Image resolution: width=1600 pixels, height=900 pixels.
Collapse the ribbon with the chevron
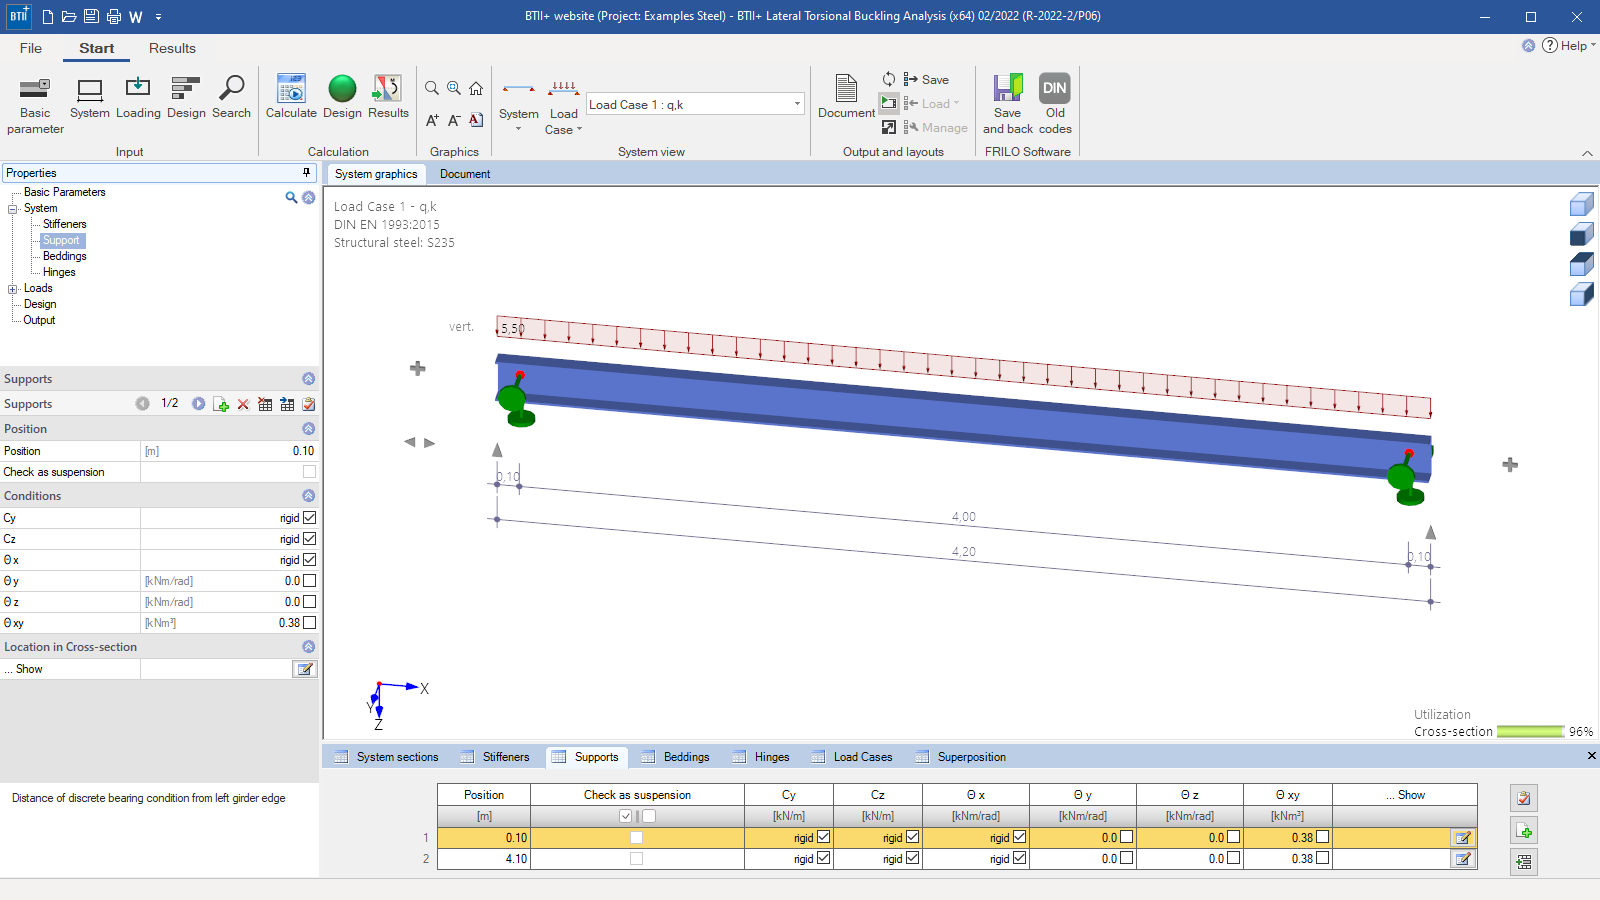1587,153
